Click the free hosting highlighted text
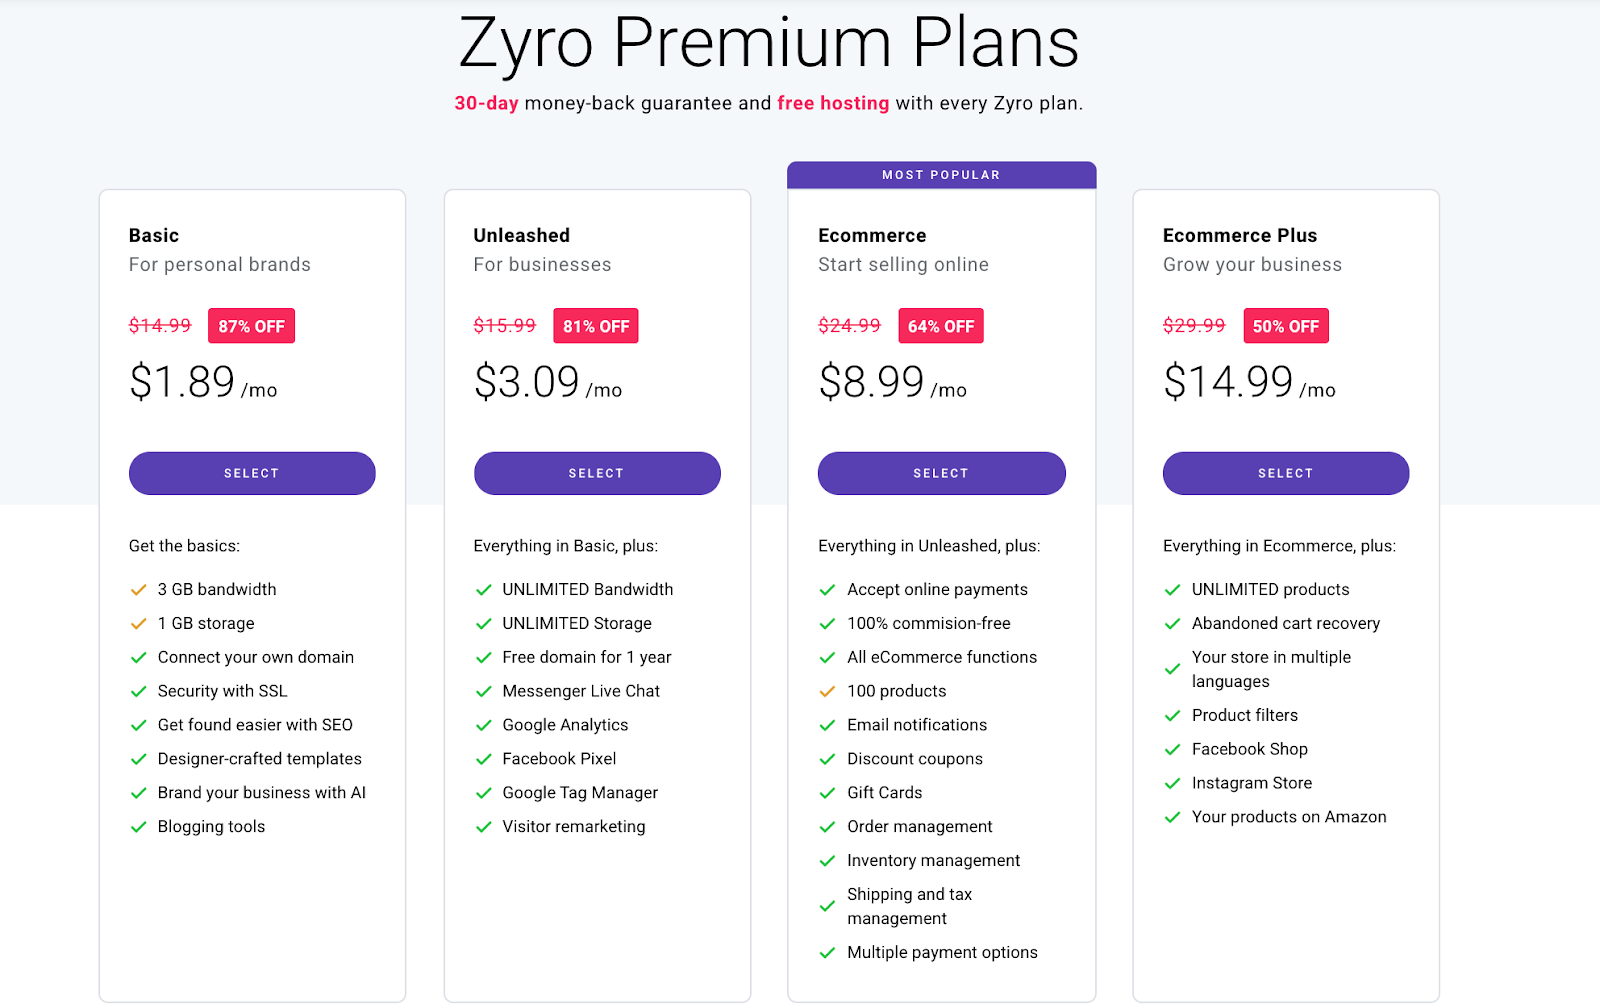This screenshot has width=1600, height=1008. click(833, 103)
